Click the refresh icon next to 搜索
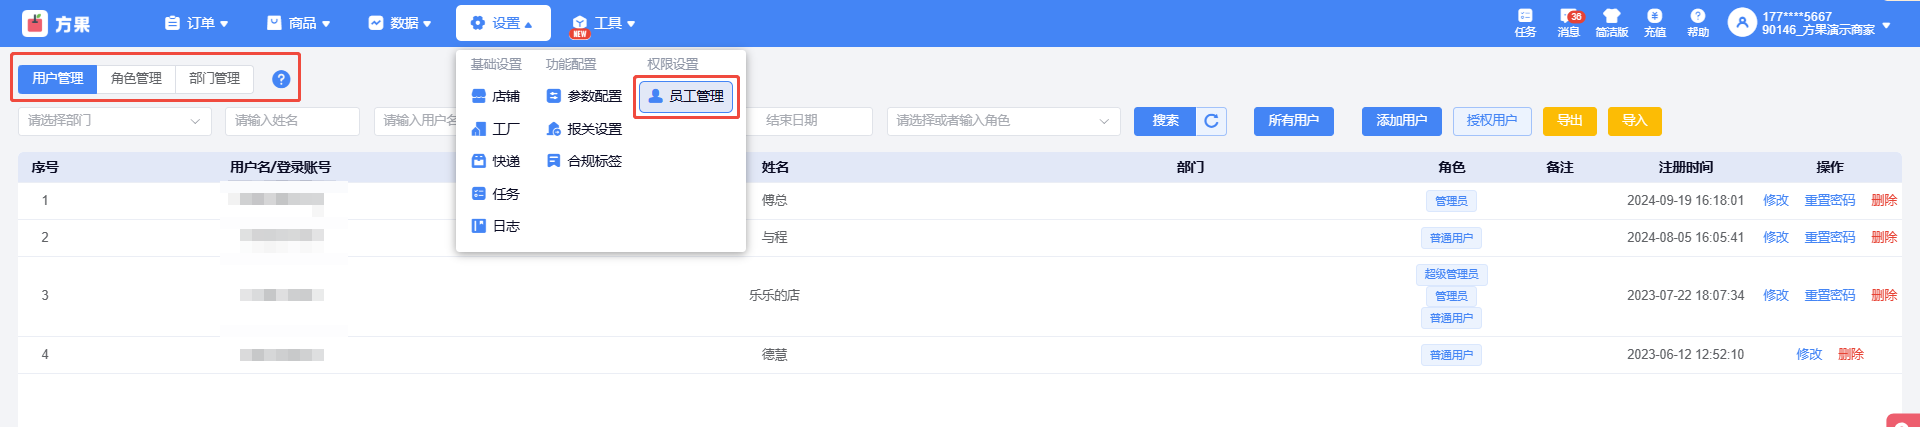The height and width of the screenshot is (427, 1920). [1211, 121]
